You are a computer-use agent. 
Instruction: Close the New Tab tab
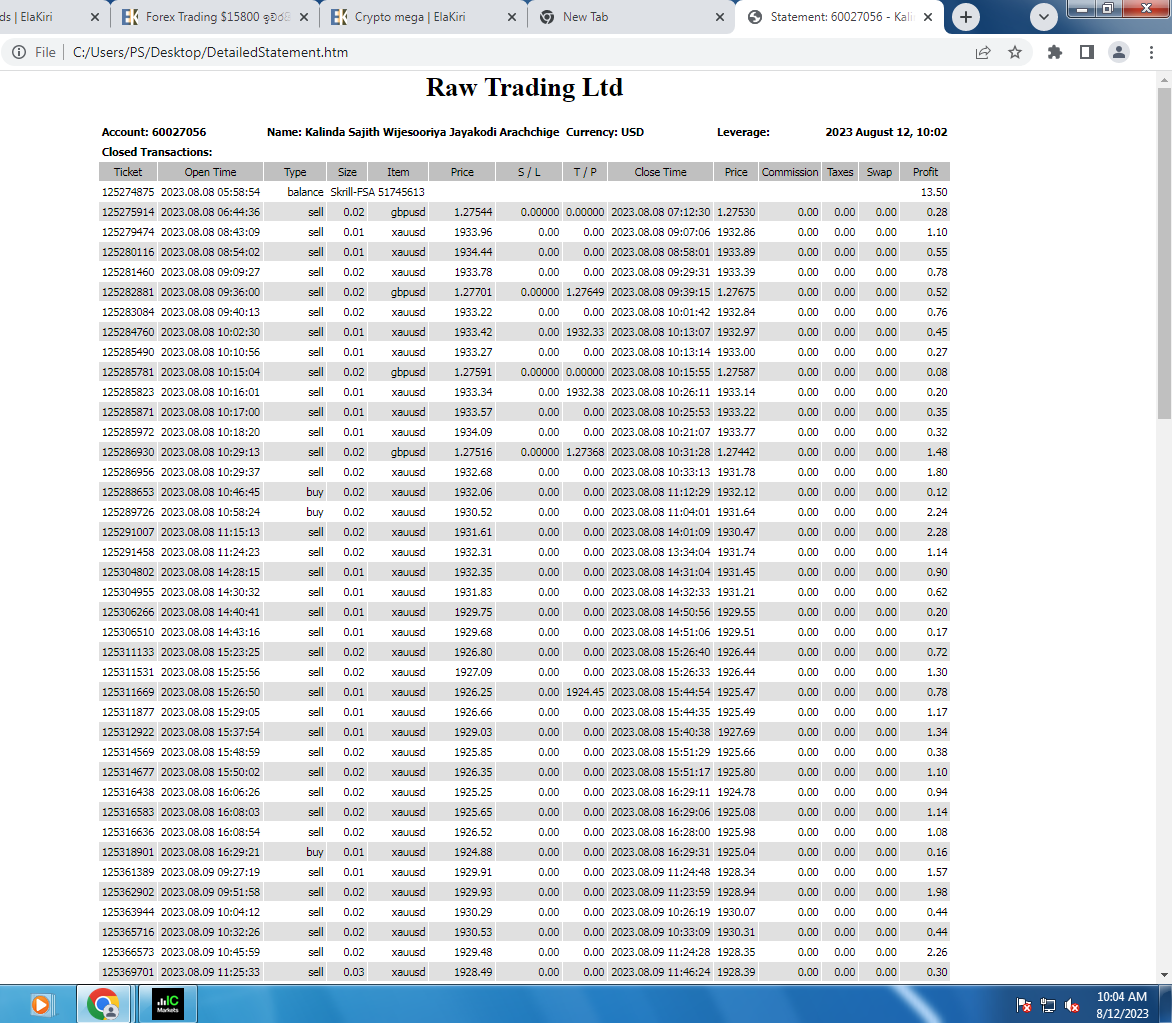pyautogui.click(x=720, y=16)
